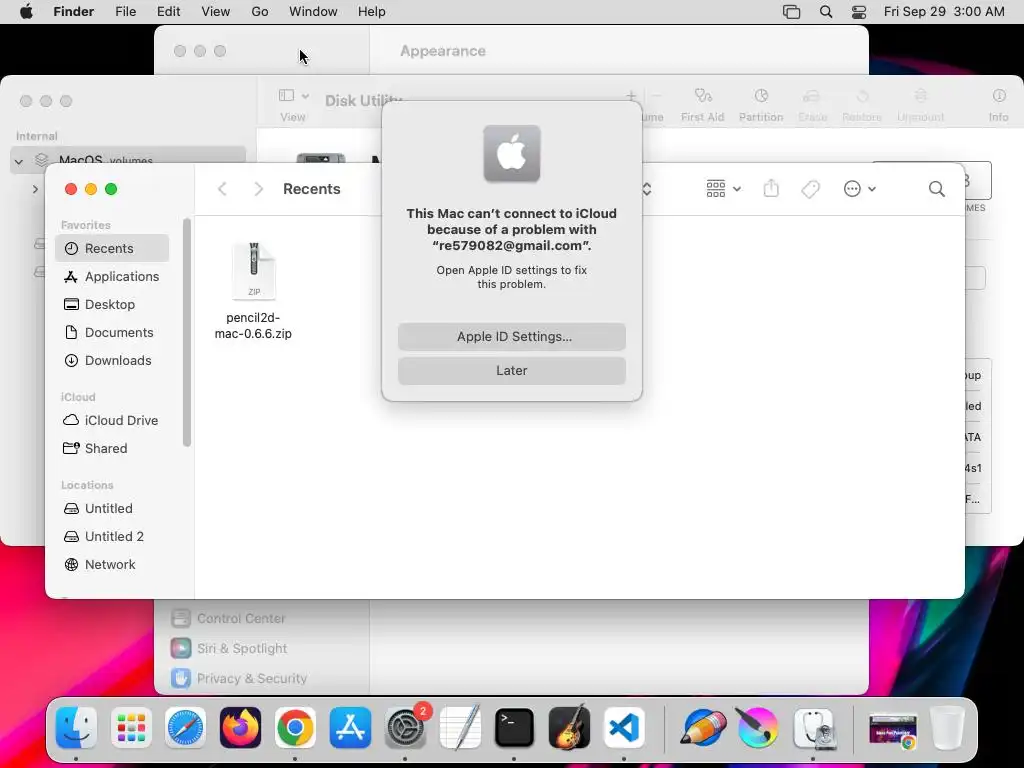This screenshot has height=768, width=1024.
Task: Go back in Finder window
Action: point(222,189)
